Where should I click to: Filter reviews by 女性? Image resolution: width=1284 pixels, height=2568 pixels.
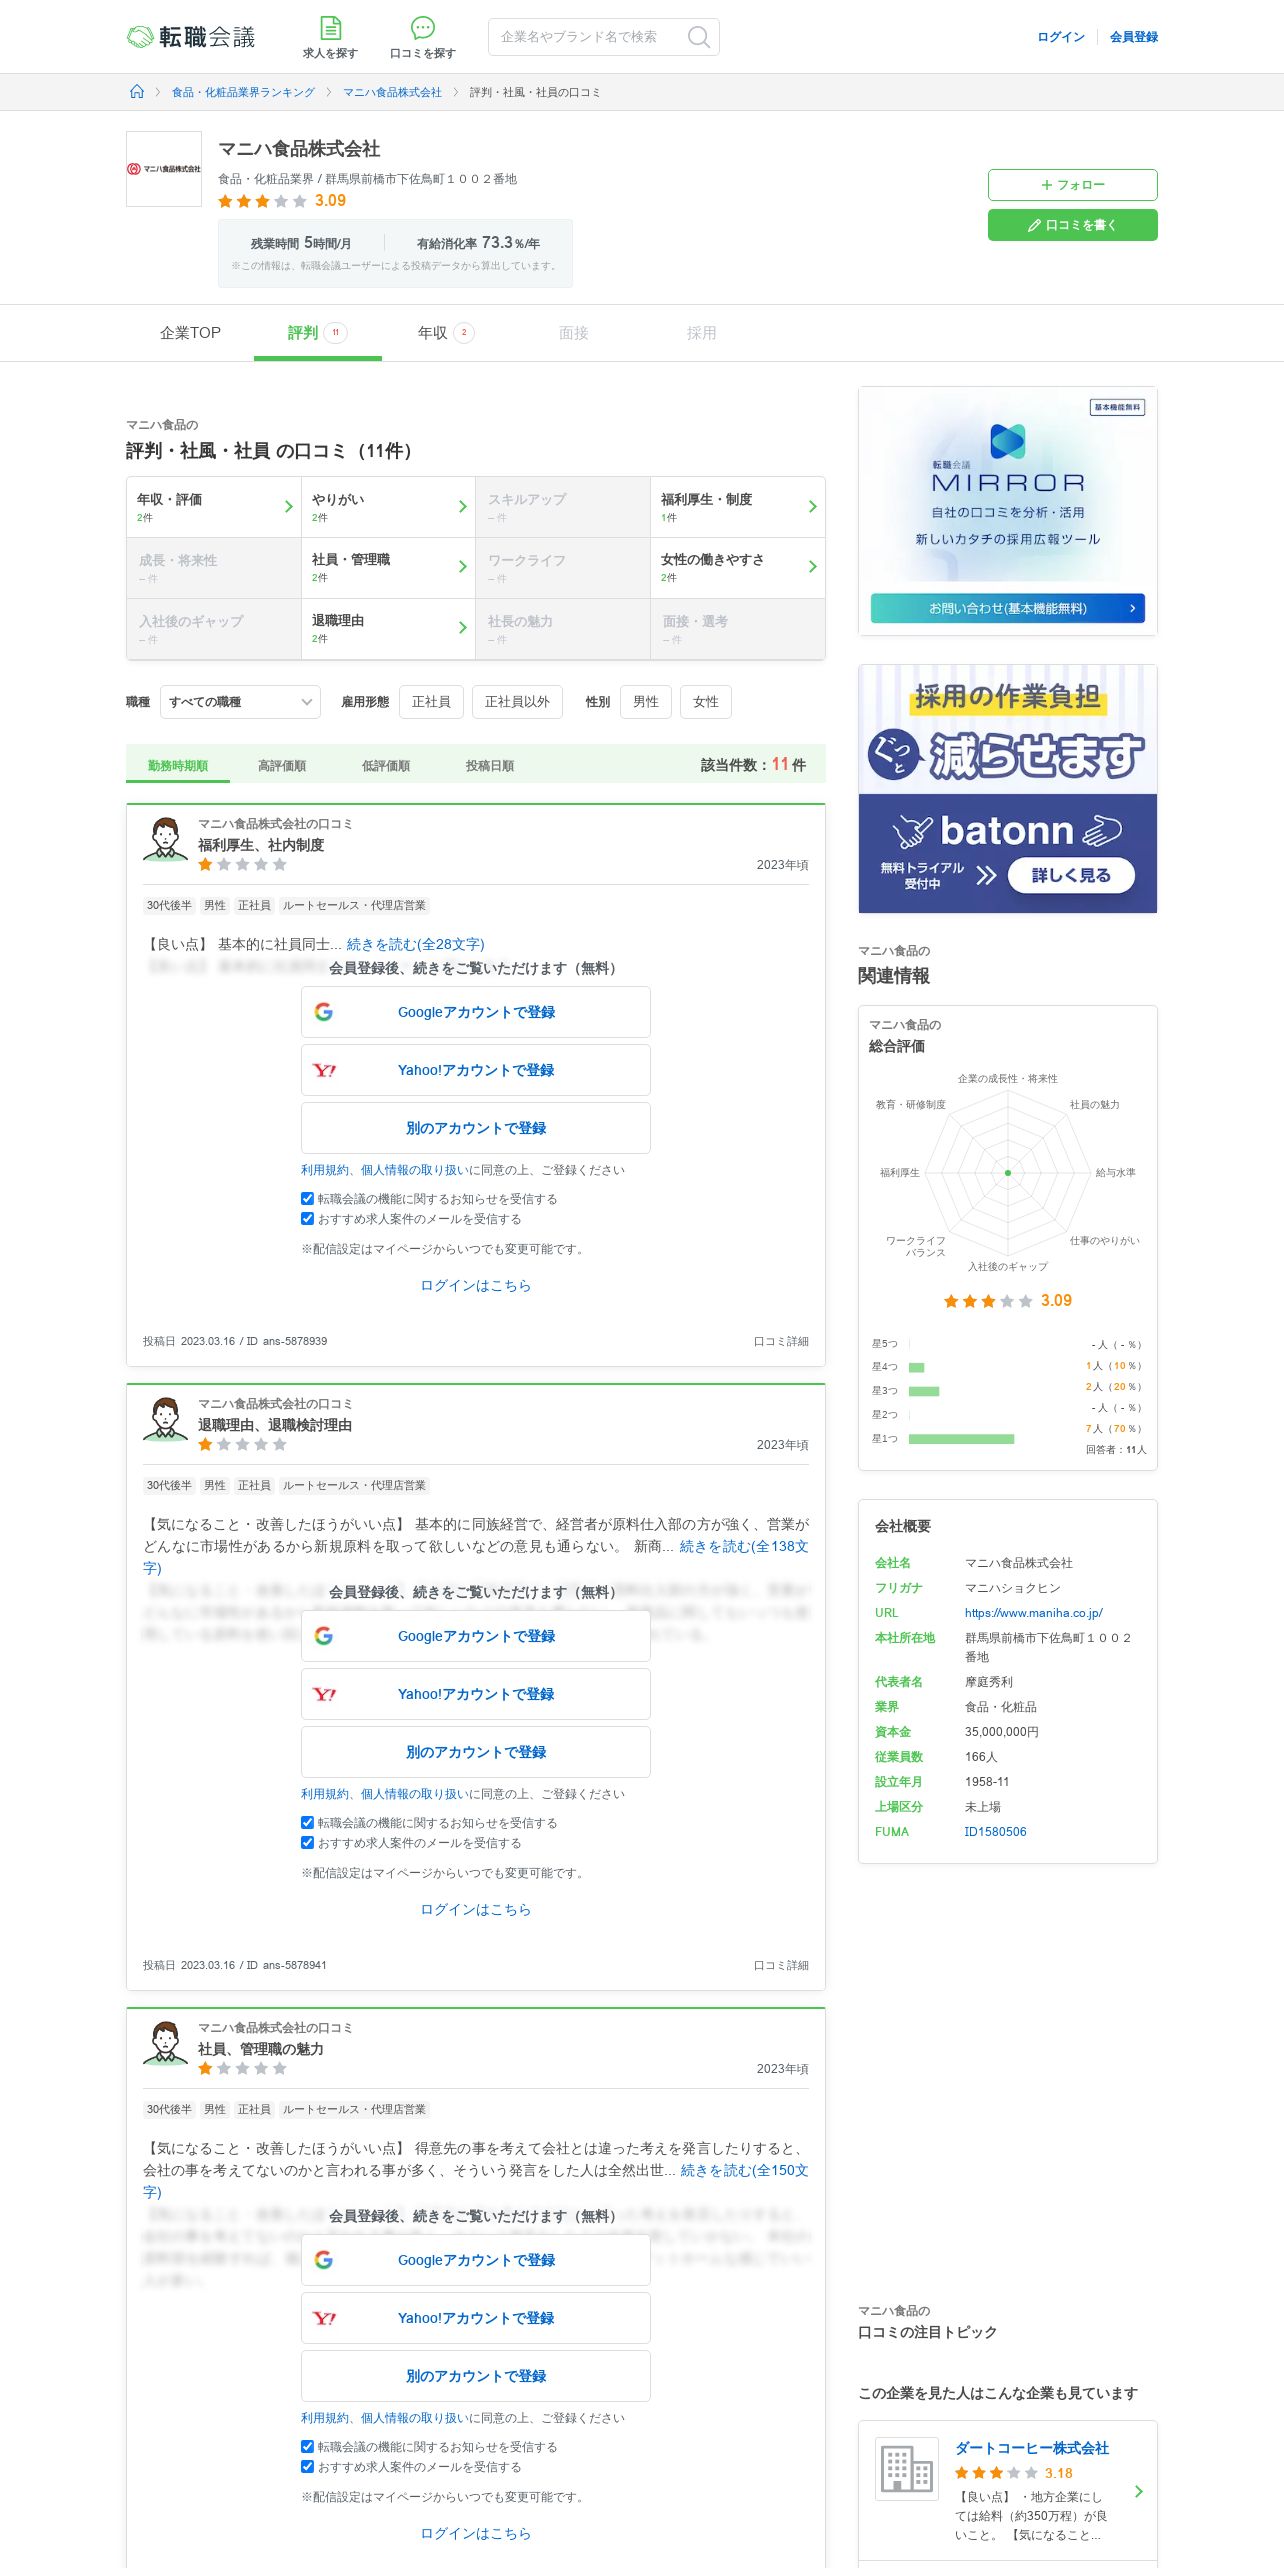click(x=706, y=702)
